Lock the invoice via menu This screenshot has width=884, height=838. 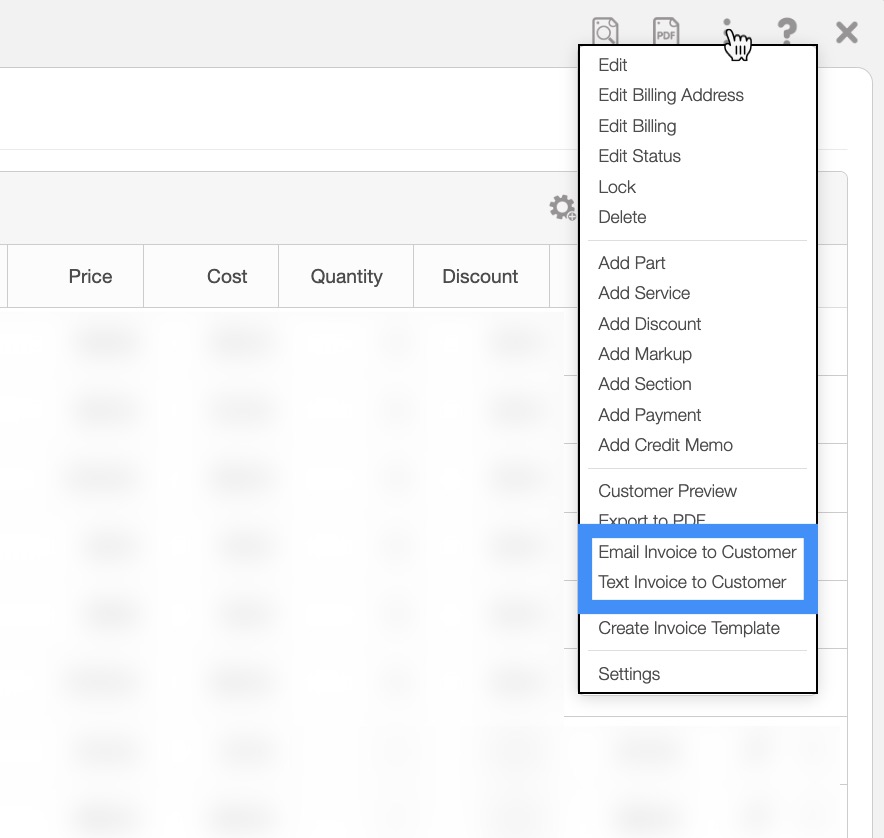(617, 187)
